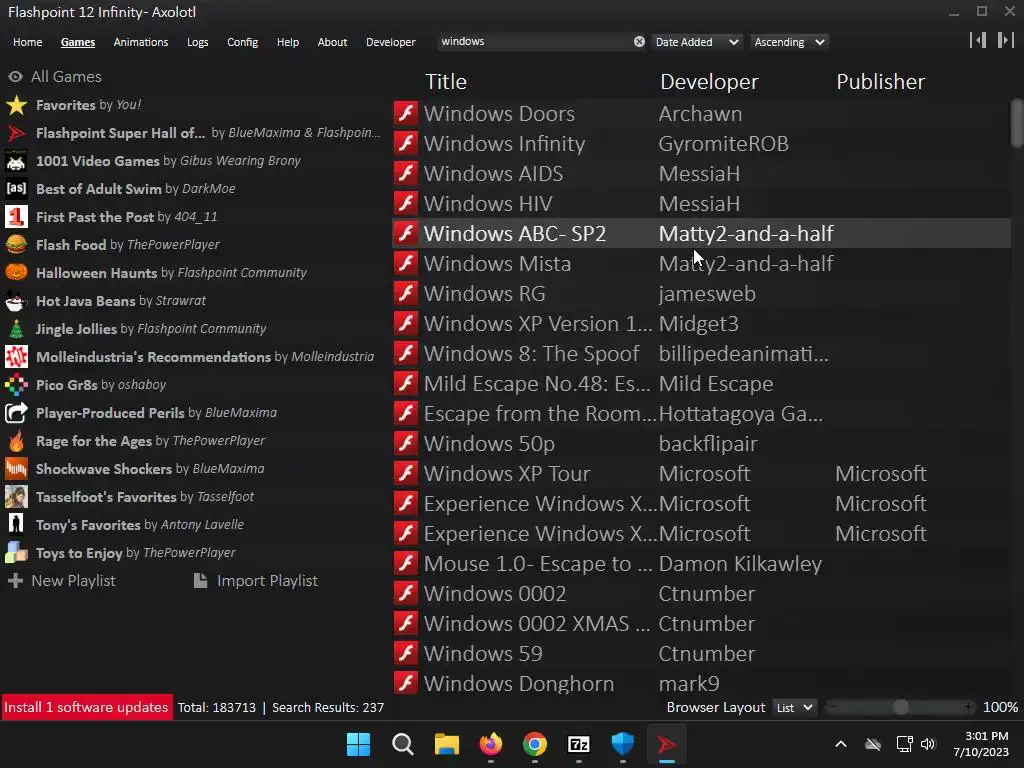Select the Windows Infinity row

(701, 143)
